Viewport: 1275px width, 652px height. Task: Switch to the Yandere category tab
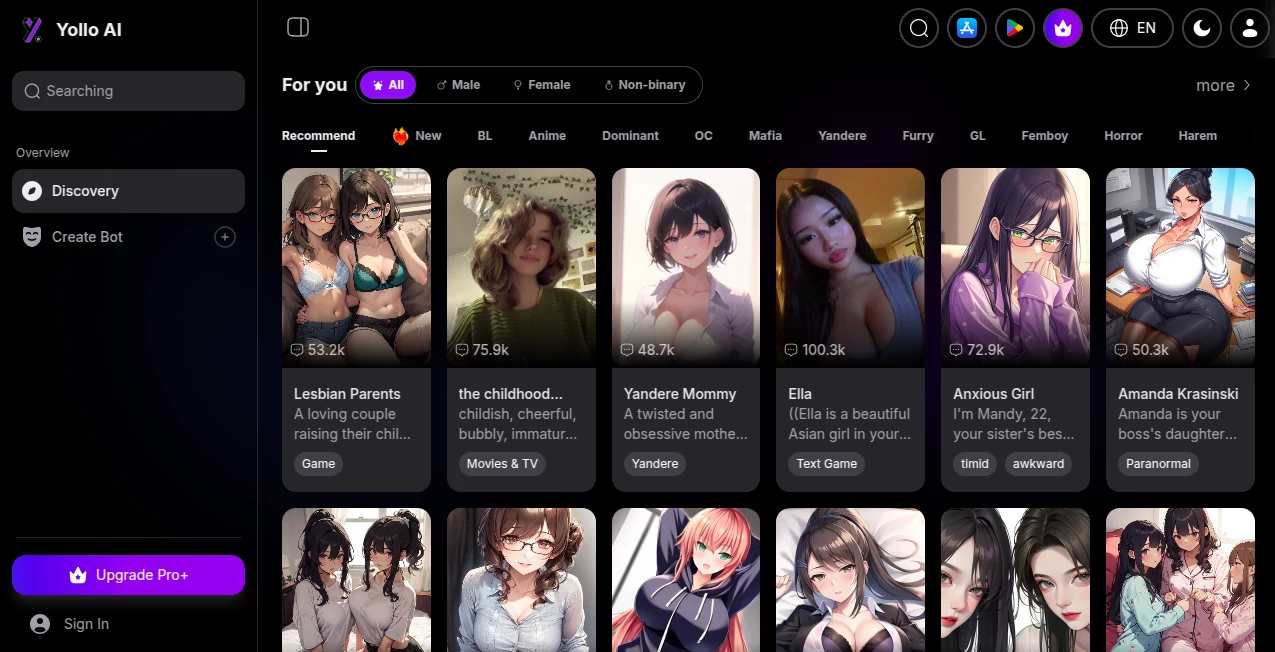841,135
